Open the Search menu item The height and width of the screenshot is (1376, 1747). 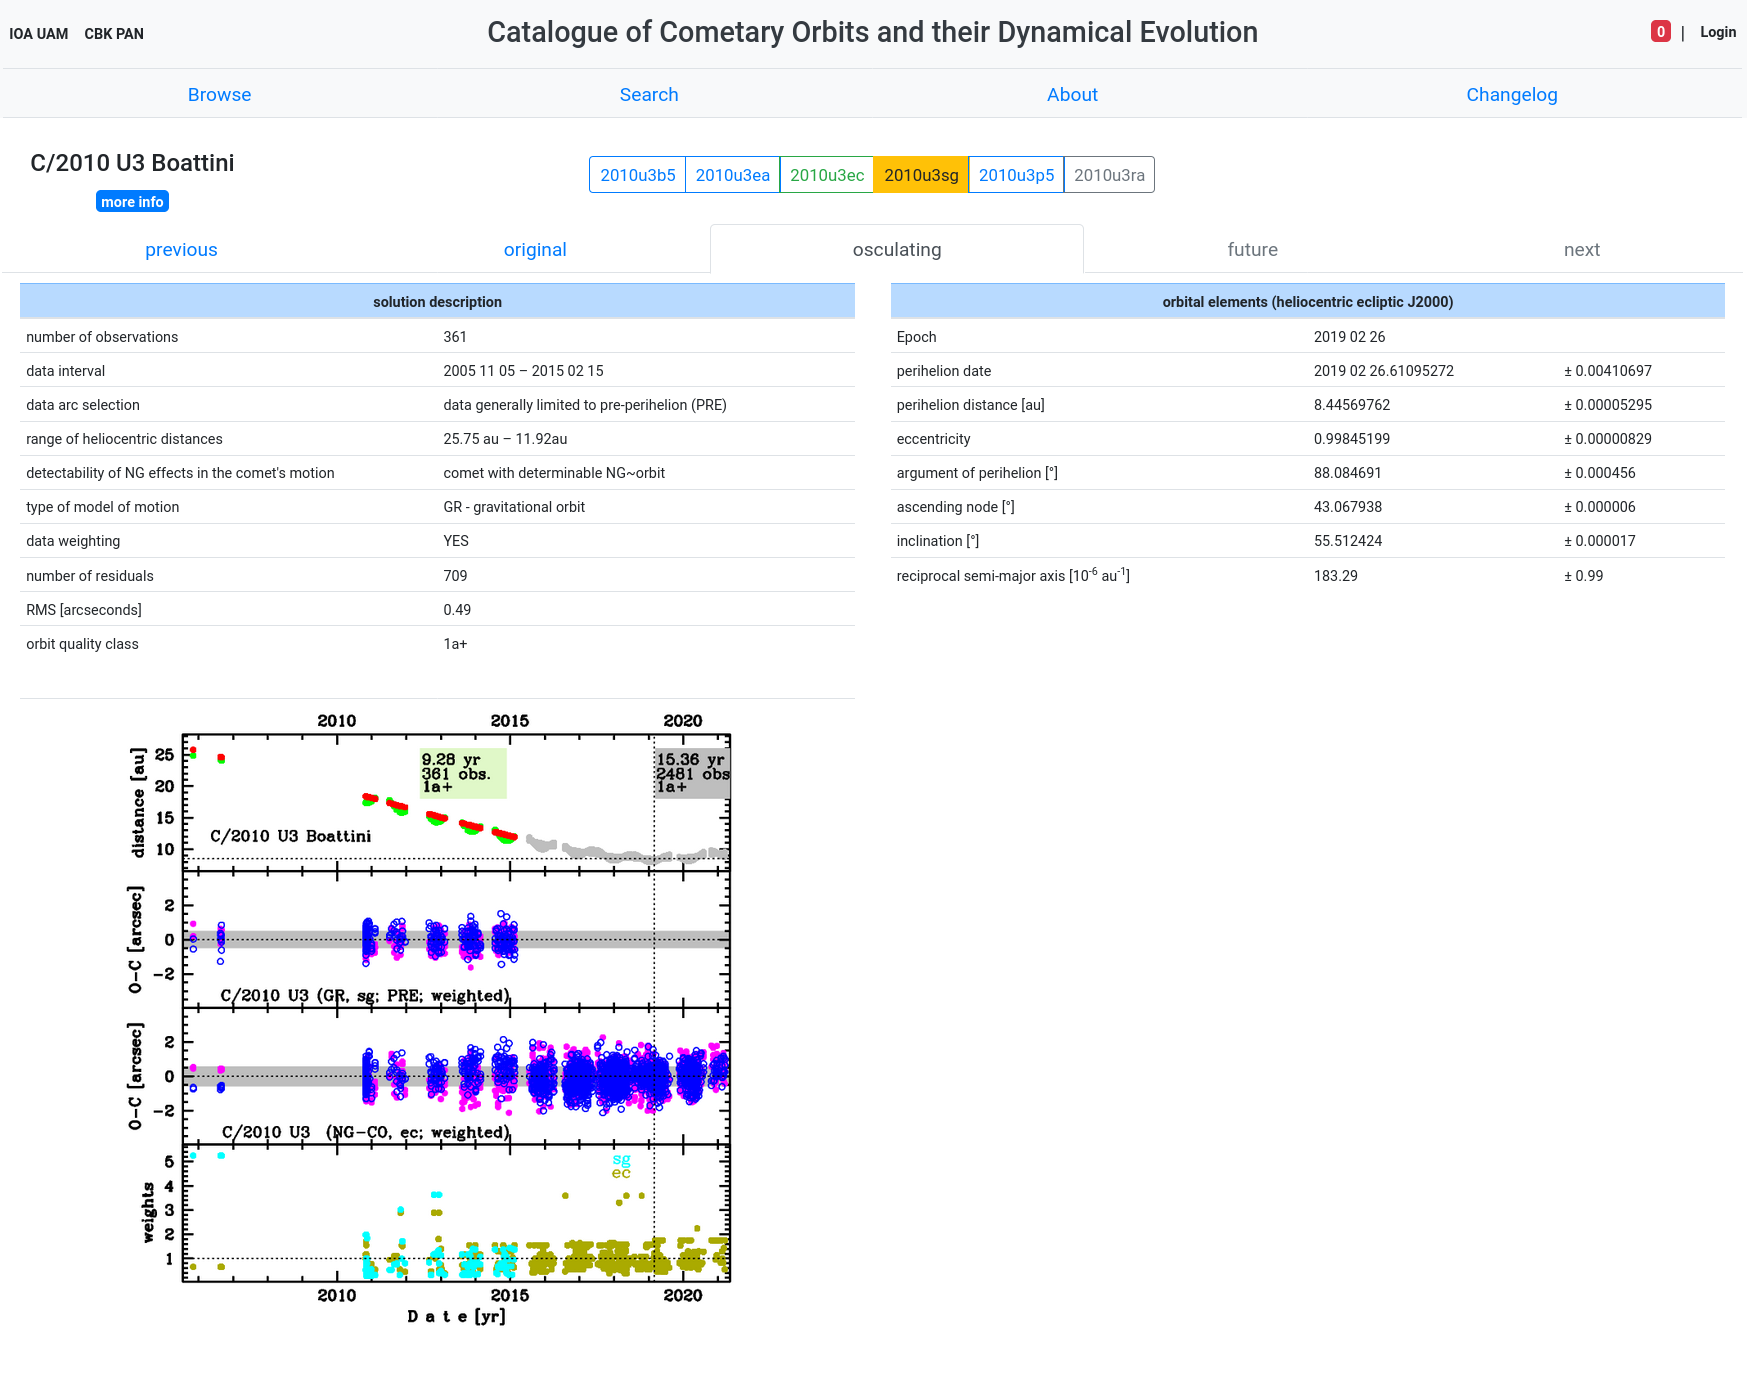649,95
